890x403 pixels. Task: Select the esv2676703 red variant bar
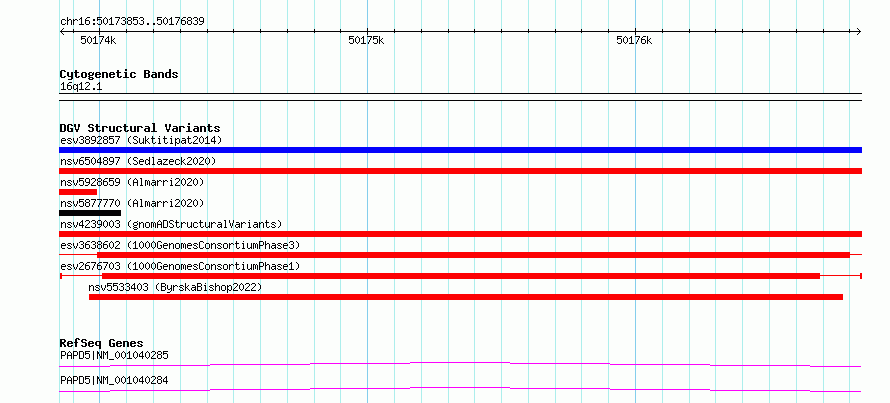[461, 276]
